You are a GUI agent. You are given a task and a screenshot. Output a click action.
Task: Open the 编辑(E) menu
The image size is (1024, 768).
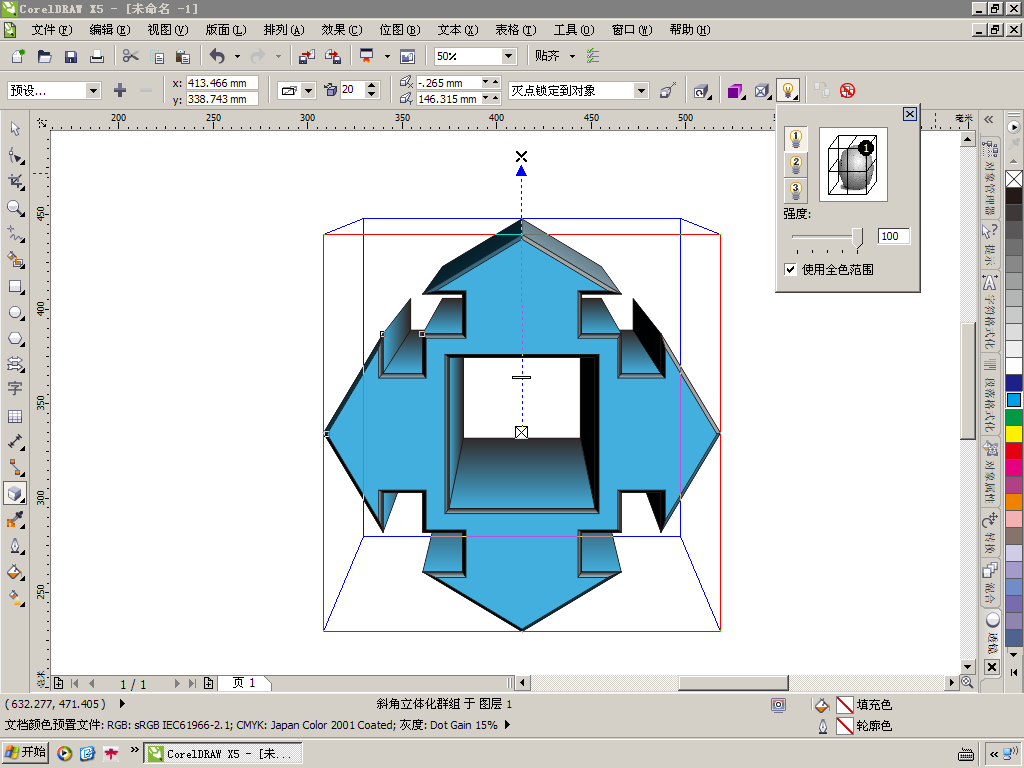coord(110,29)
